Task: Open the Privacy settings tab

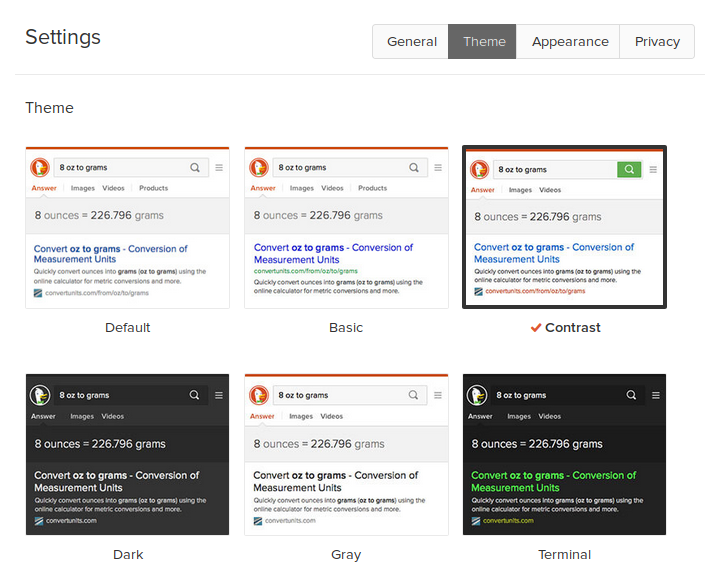Action: click(657, 42)
